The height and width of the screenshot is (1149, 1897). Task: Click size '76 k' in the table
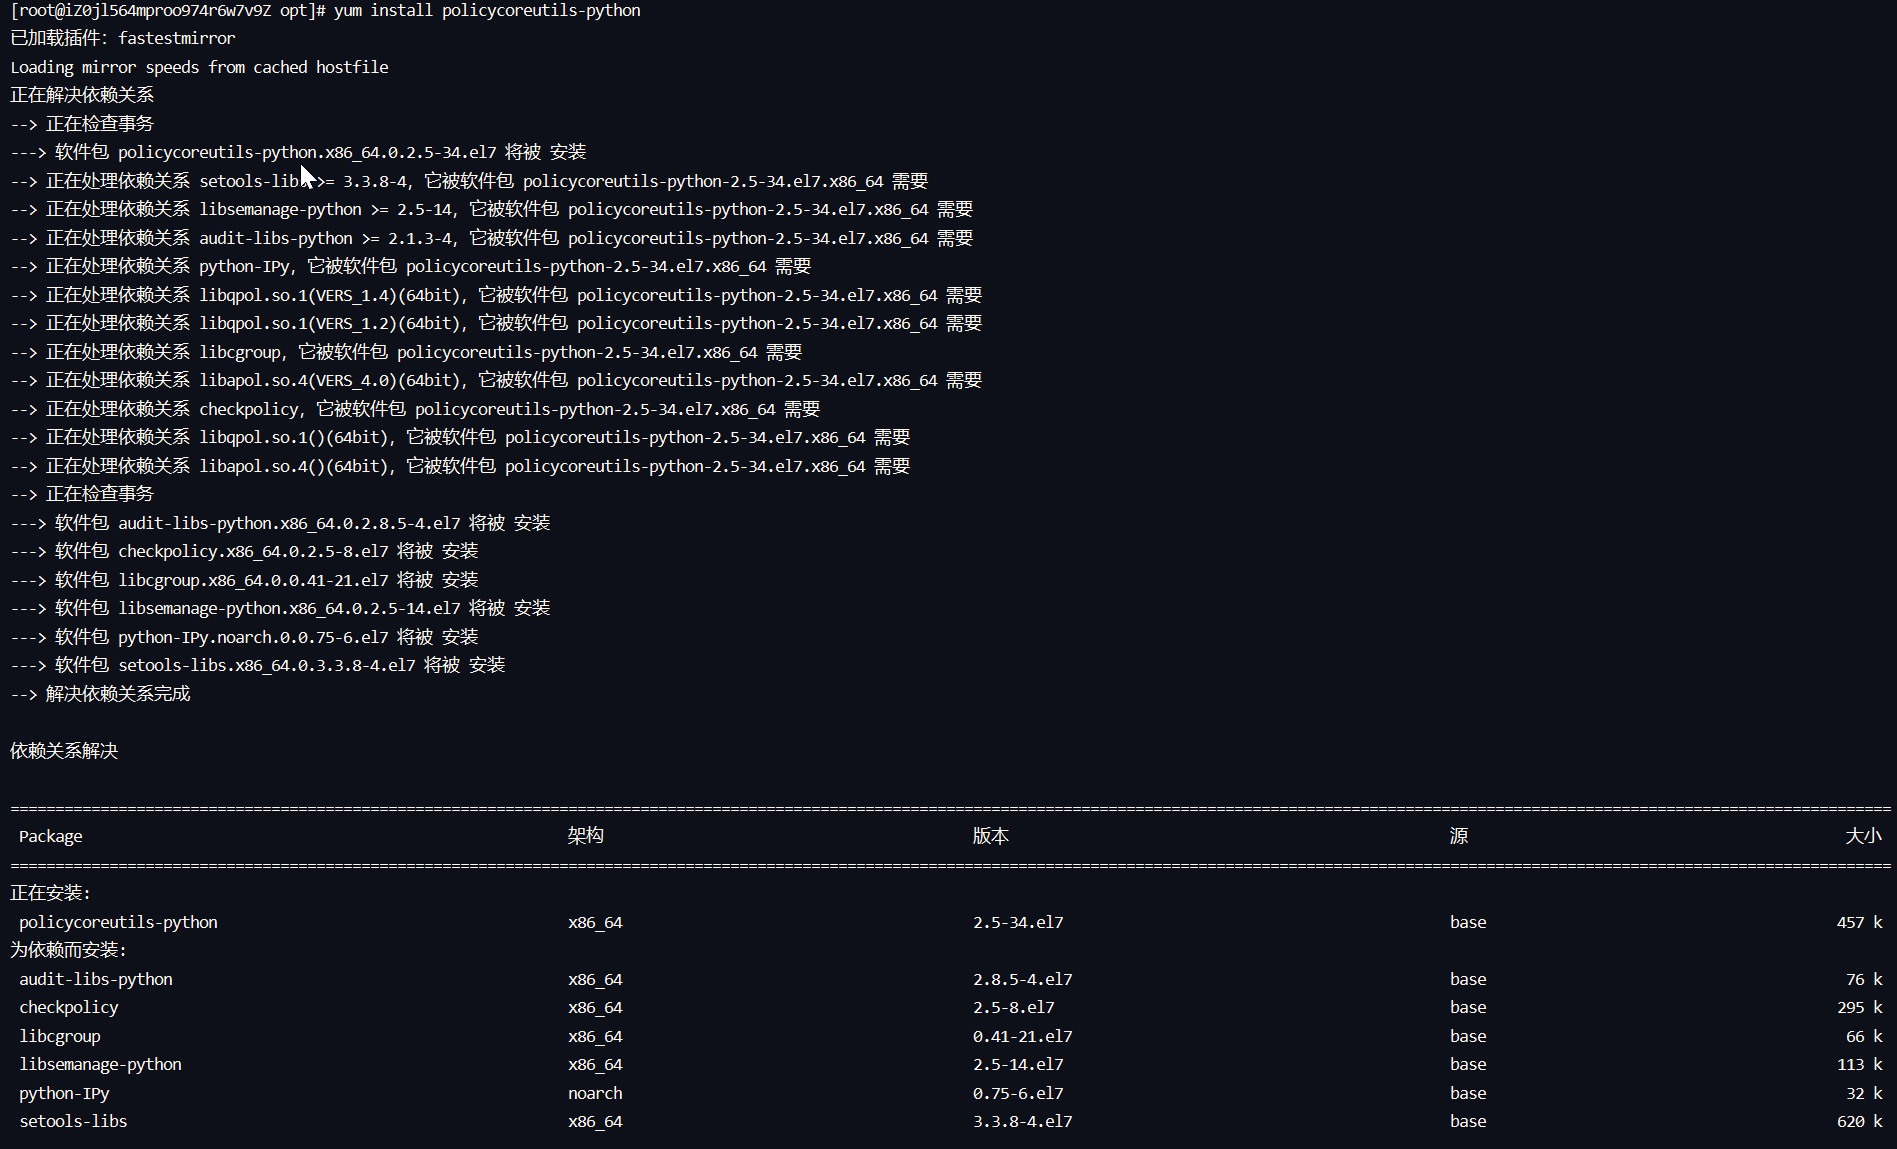pyautogui.click(x=1864, y=979)
